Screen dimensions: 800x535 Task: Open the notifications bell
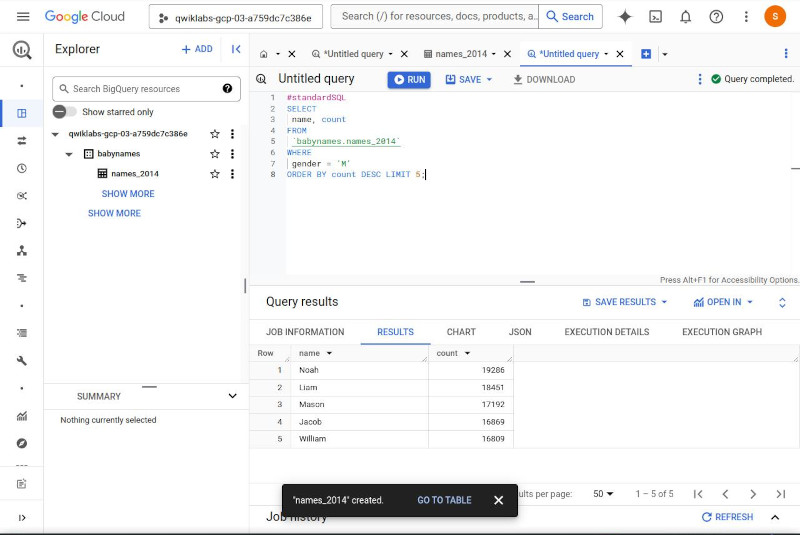685,17
